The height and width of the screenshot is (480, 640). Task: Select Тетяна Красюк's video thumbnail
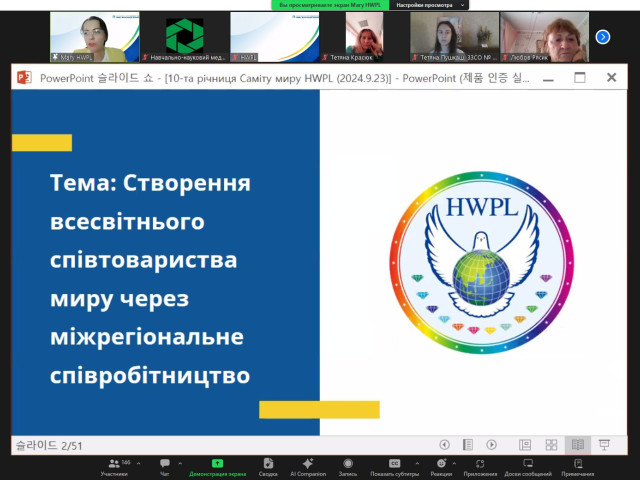click(364, 37)
